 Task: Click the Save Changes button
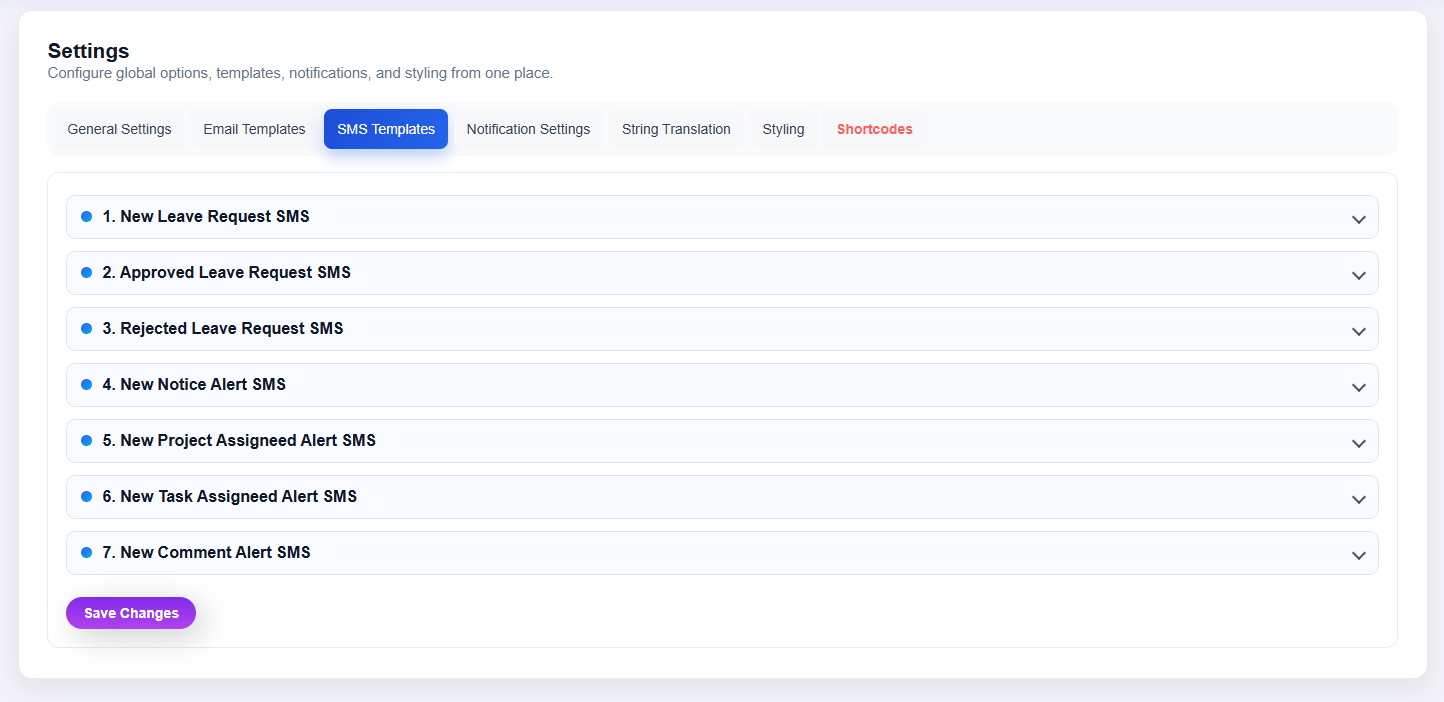click(x=131, y=613)
